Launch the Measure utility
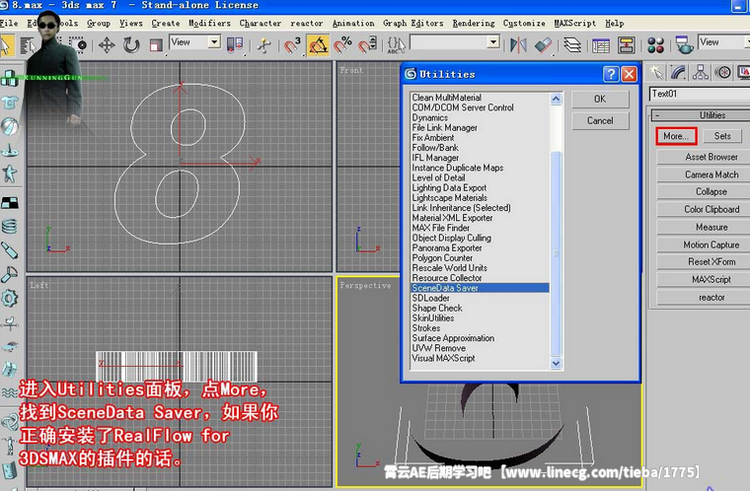750x491 pixels. [x=711, y=227]
